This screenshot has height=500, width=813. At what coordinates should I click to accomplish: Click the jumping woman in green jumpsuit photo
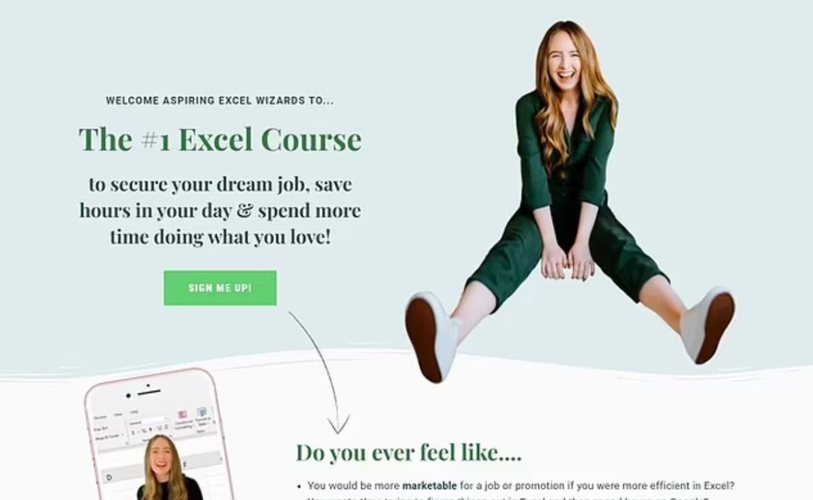(569, 202)
